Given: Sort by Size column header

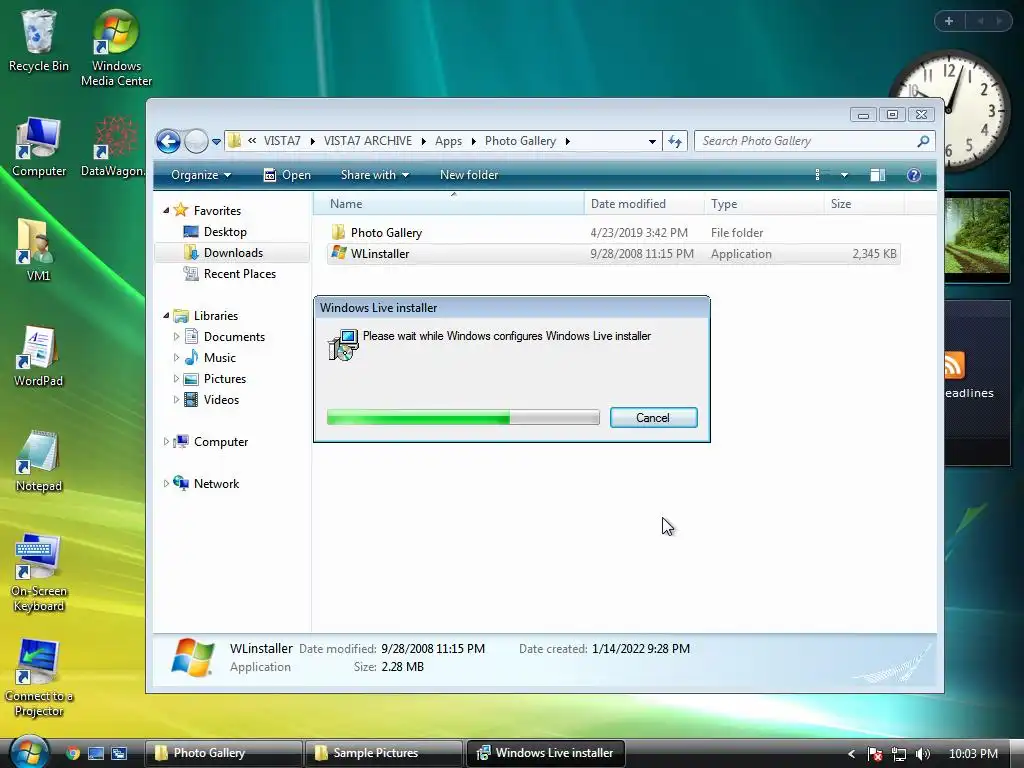Looking at the screenshot, I should tap(864, 204).
